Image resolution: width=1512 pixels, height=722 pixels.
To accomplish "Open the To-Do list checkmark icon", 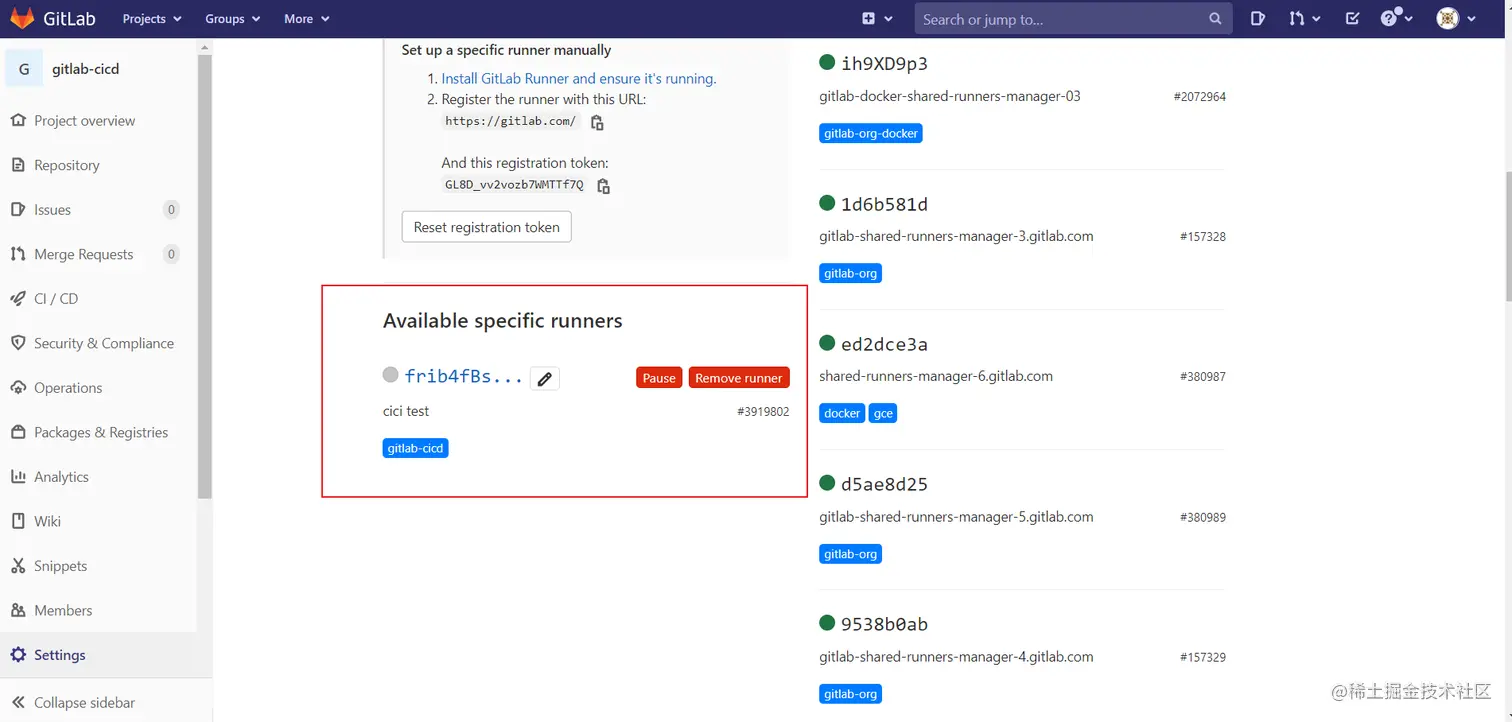I will tap(1352, 19).
